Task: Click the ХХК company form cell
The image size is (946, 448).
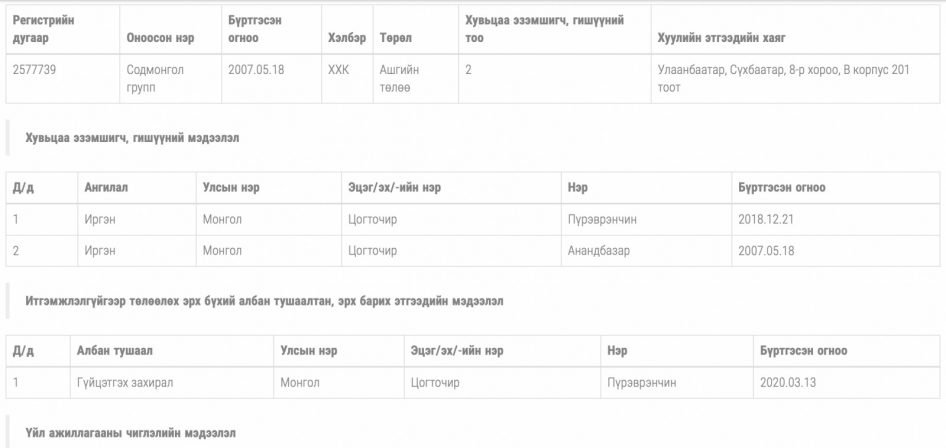Action: coord(339,70)
